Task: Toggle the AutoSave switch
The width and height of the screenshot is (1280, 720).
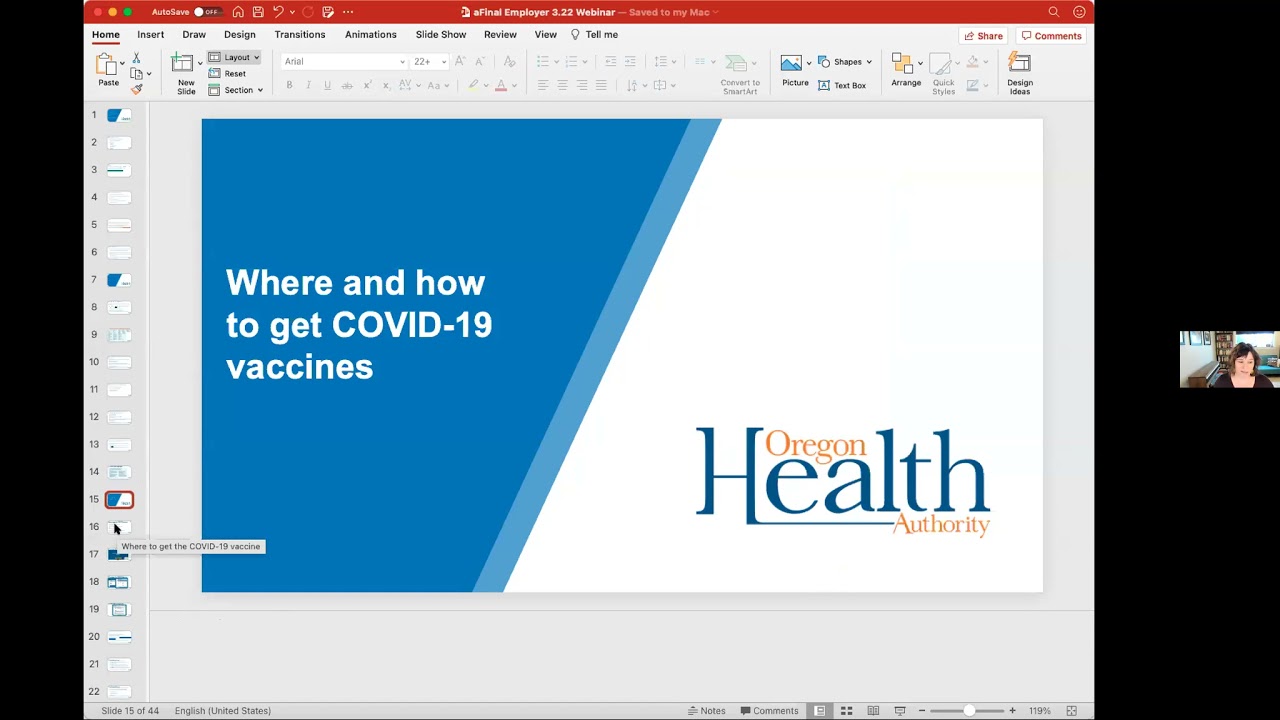Action: pyautogui.click(x=207, y=12)
